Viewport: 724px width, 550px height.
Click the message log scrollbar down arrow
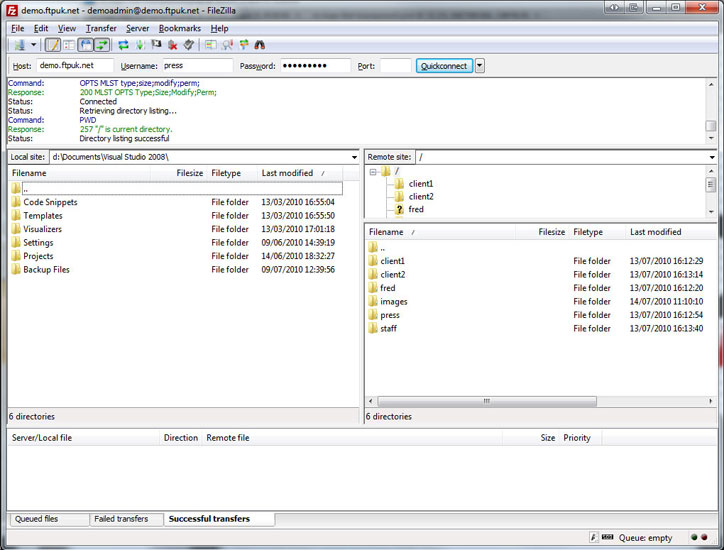tap(711, 139)
